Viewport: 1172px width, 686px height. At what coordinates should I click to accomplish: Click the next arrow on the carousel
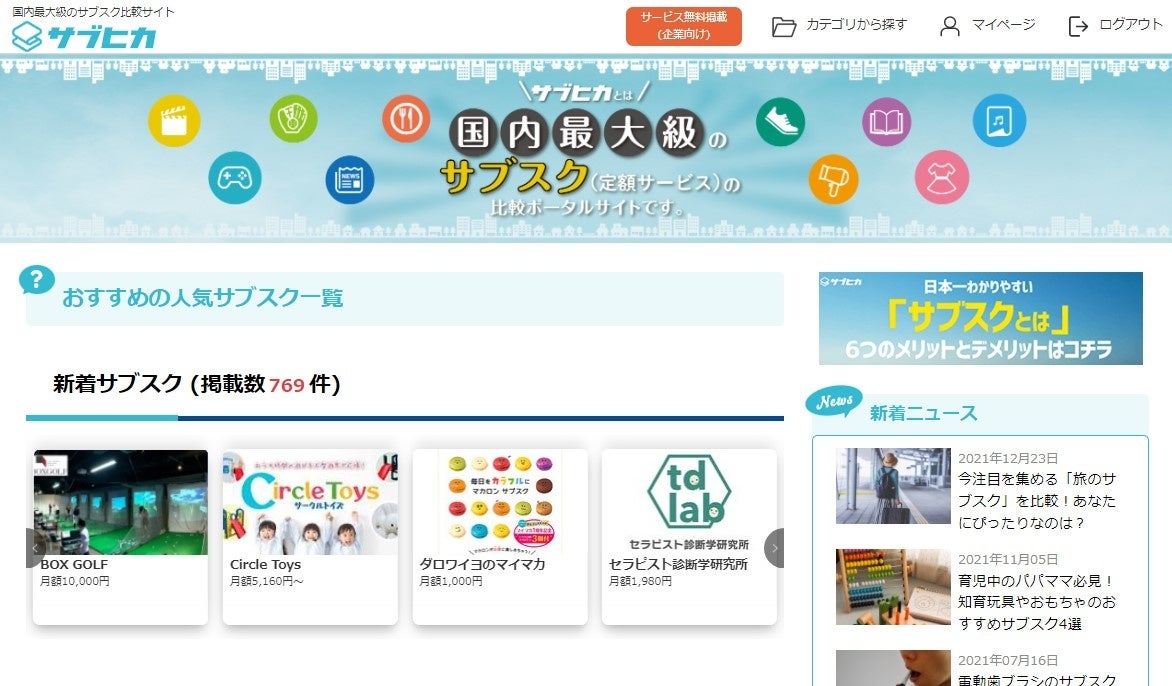[774, 548]
